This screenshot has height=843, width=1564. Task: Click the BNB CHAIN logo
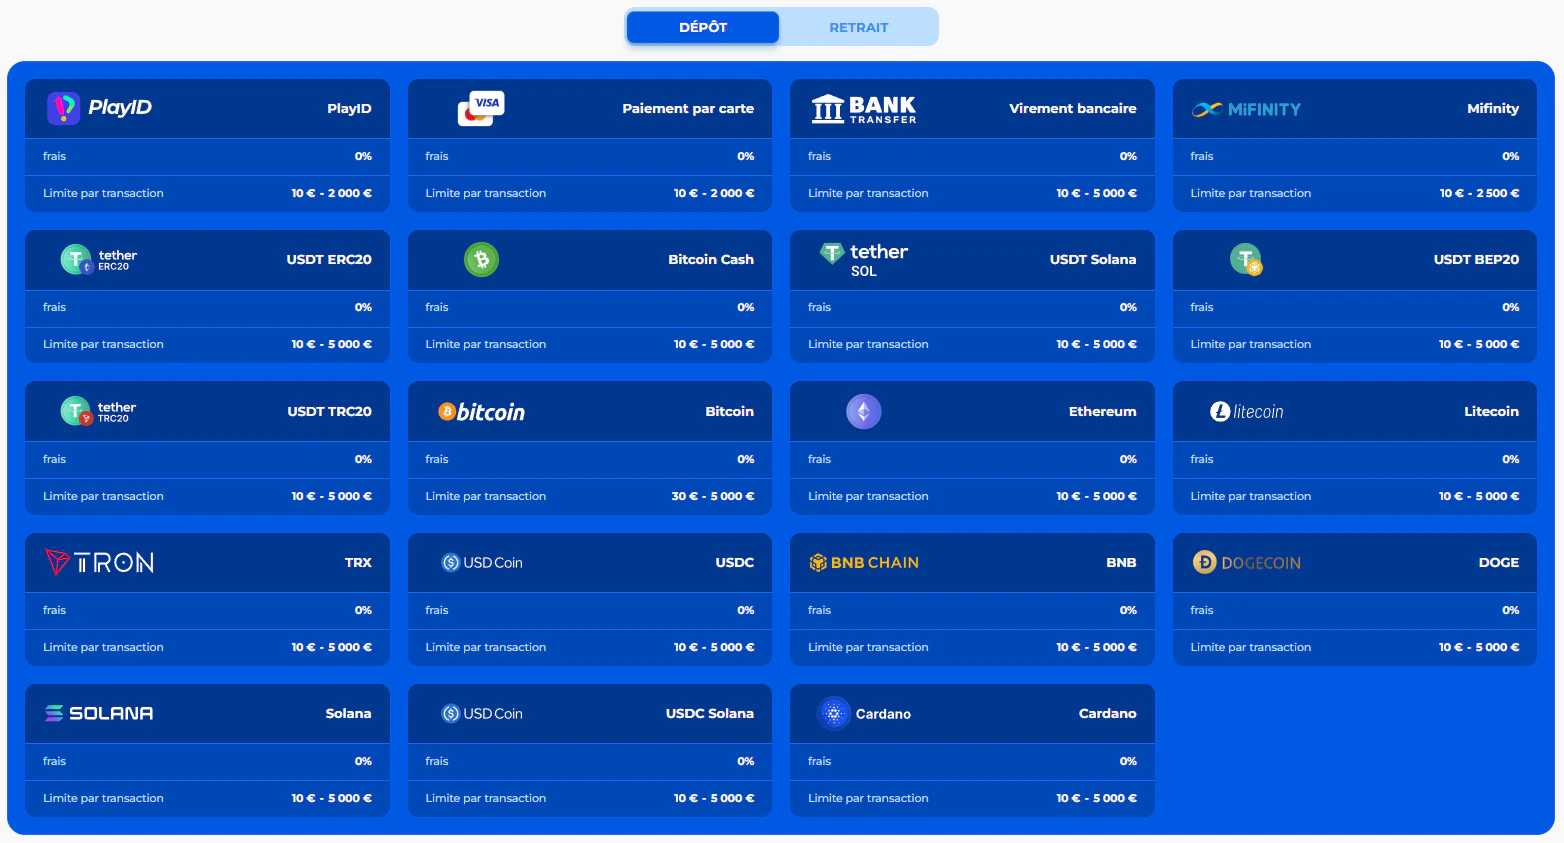pos(864,563)
